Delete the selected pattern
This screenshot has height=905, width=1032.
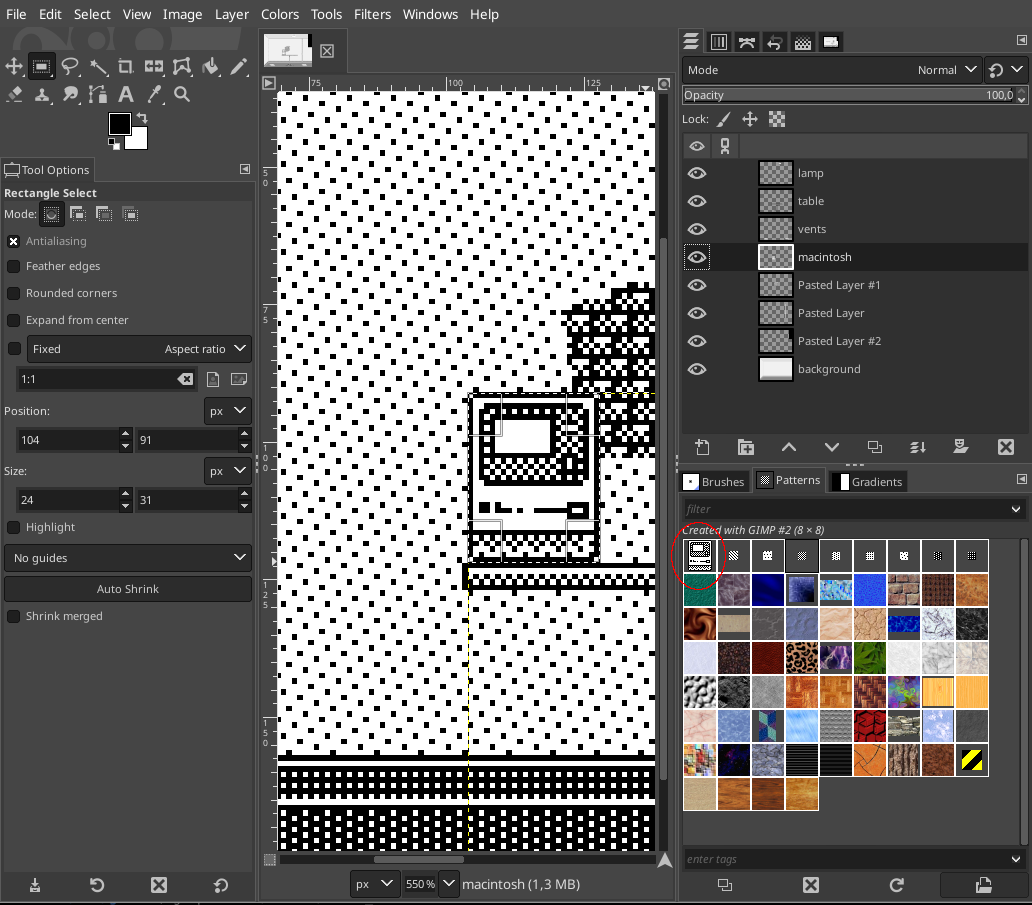pyautogui.click(x=811, y=885)
